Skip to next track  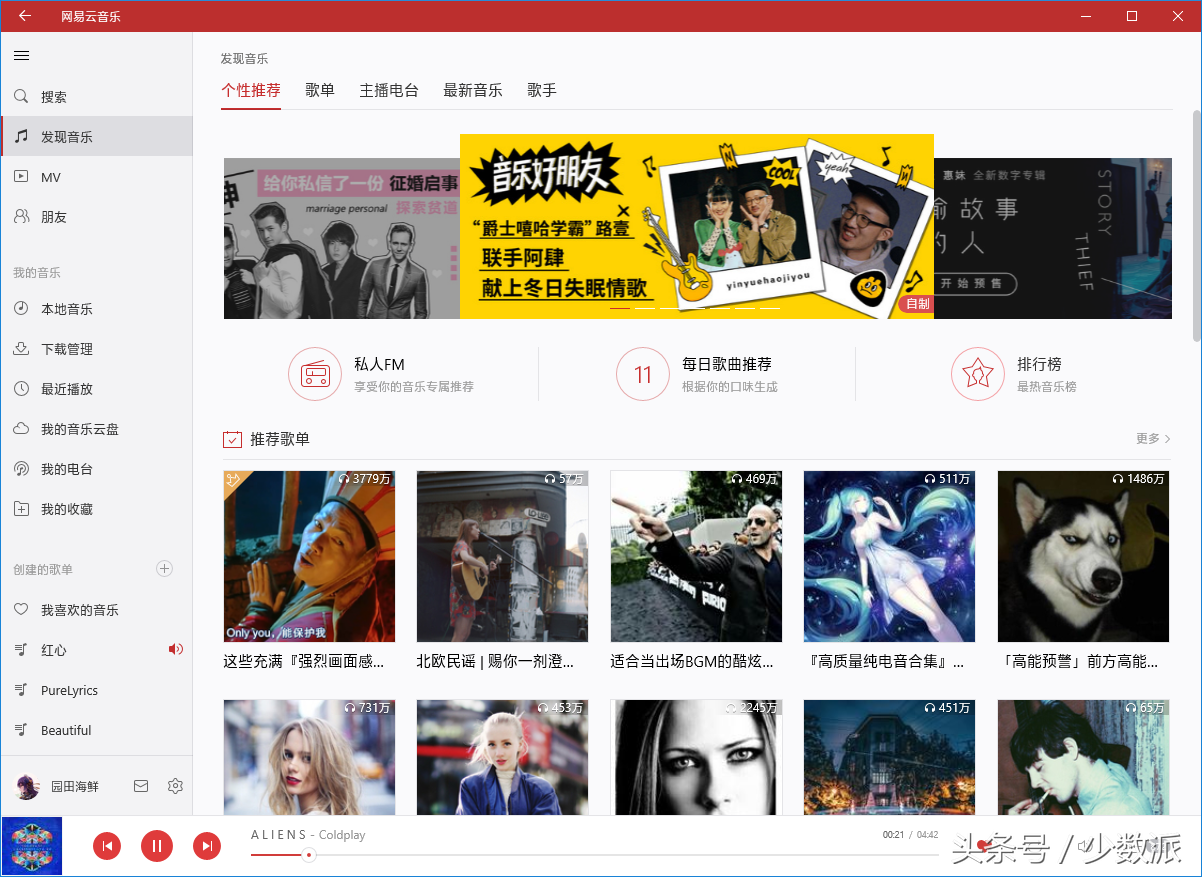[x=206, y=846]
